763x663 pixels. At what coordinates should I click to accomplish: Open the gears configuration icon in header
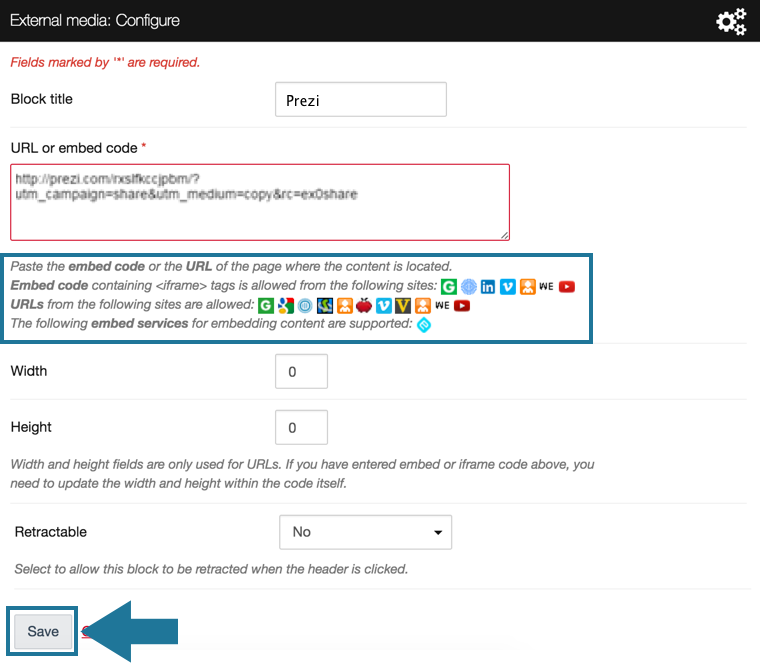(731, 21)
